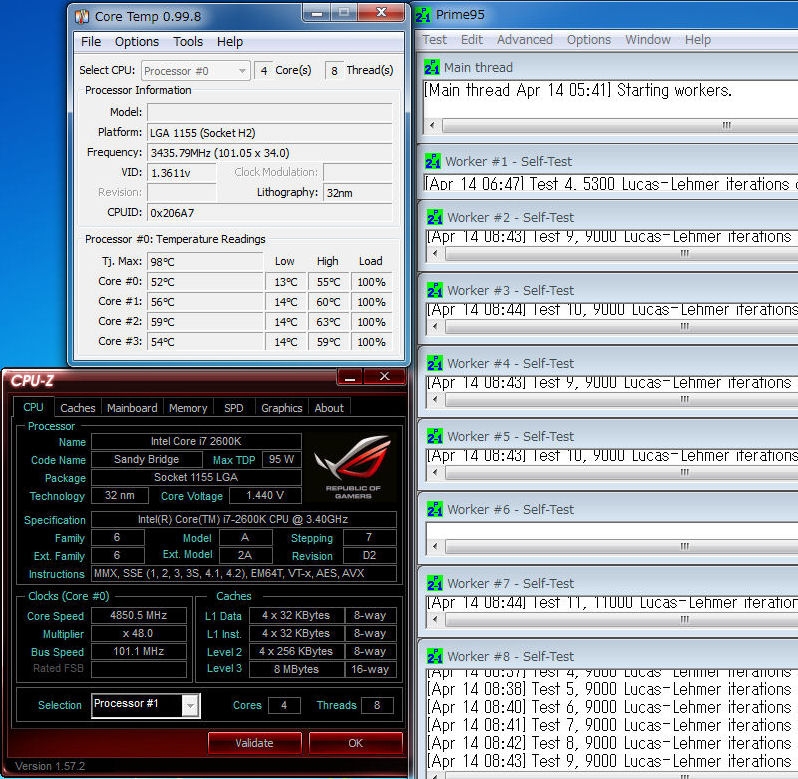Screen dimensions: 798x779
Task: Open the Options menu in Core Temp
Action: pyautogui.click(x=137, y=42)
